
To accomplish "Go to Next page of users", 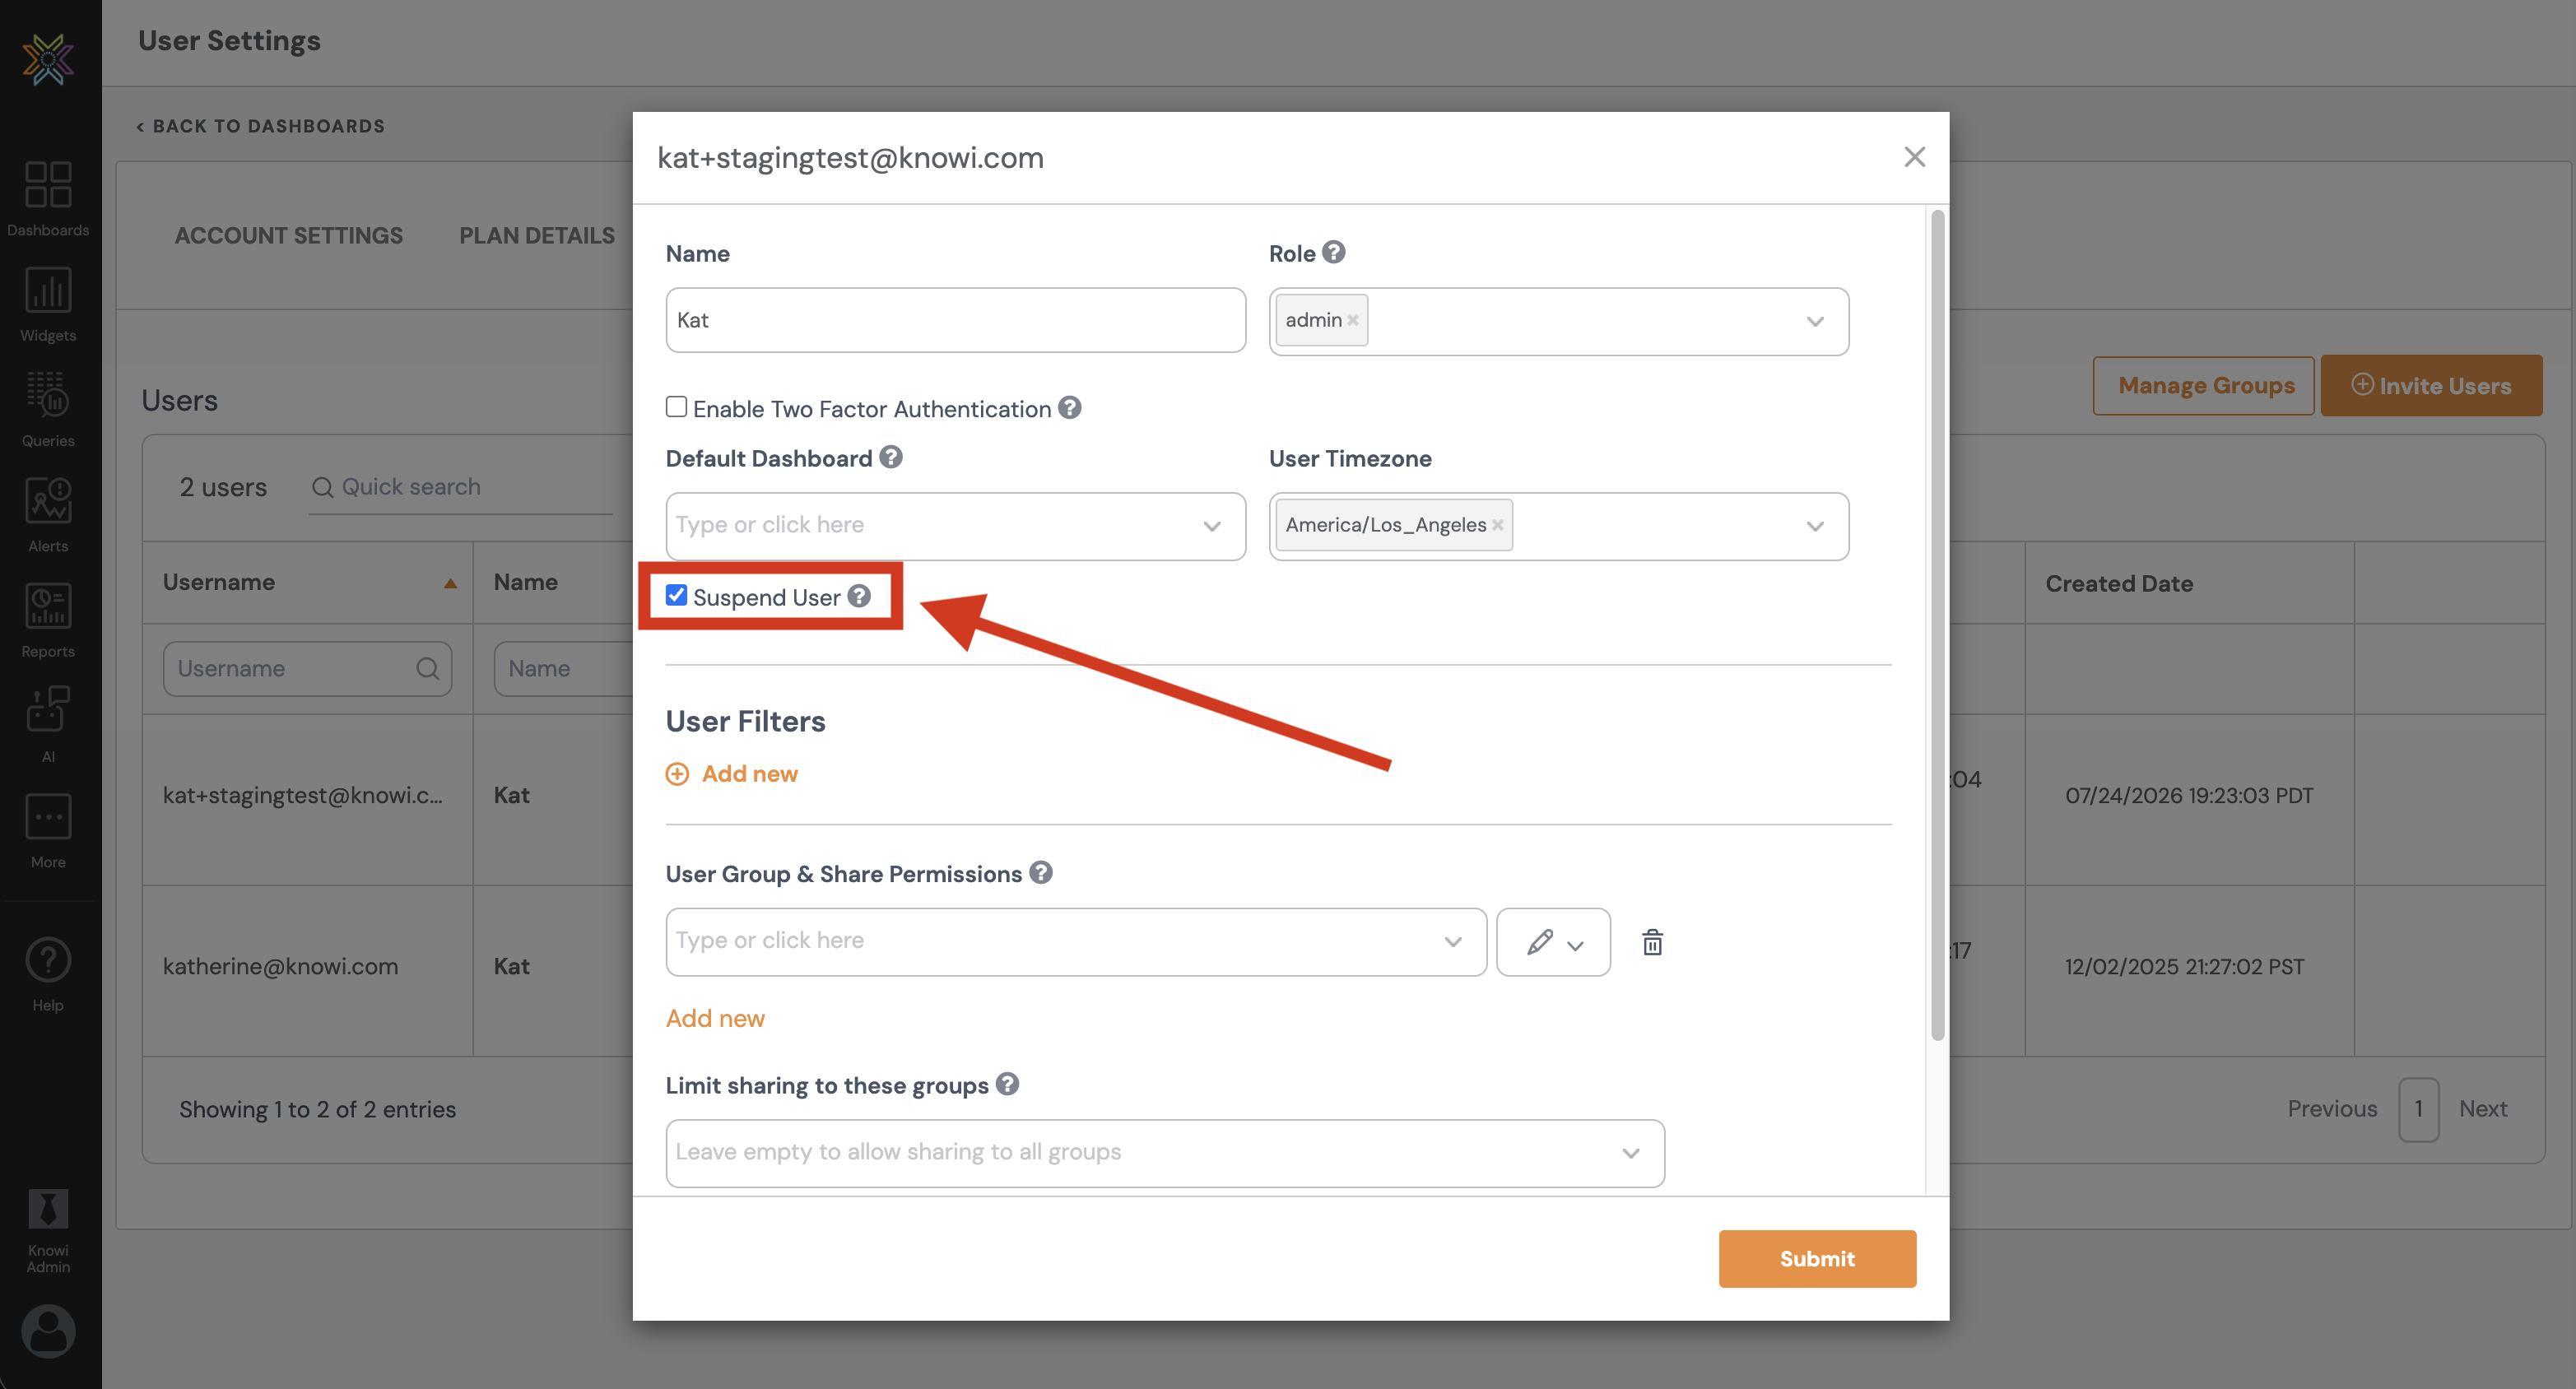I will (2483, 1109).
